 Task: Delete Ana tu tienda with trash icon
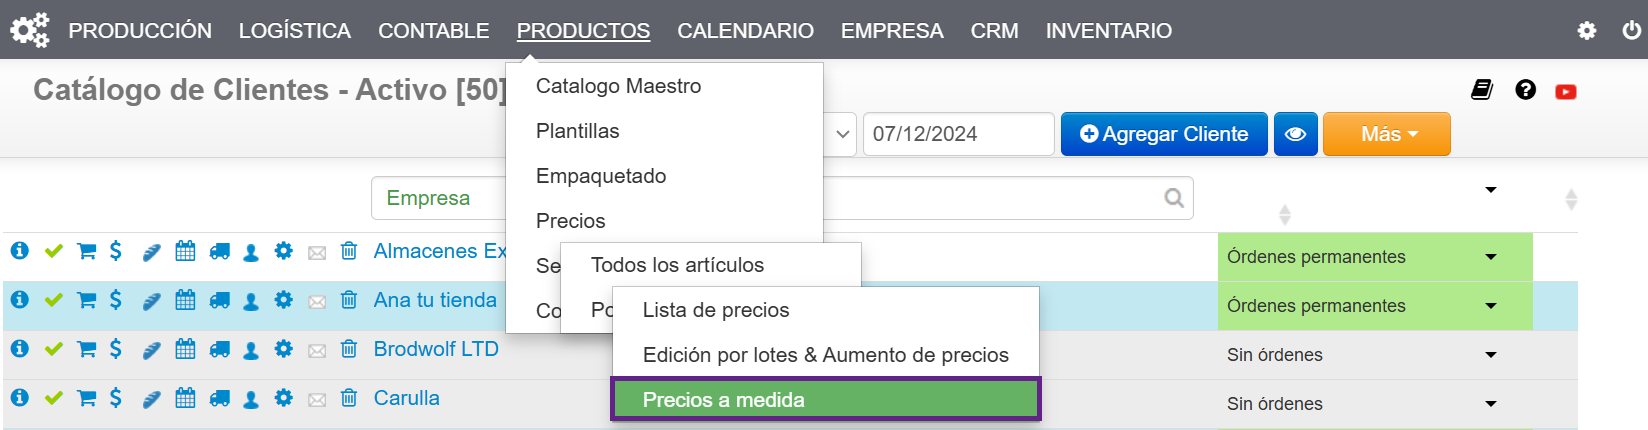click(x=349, y=300)
